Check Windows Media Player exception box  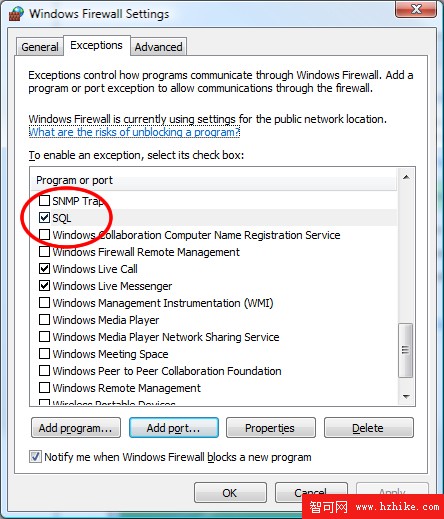[44, 320]
